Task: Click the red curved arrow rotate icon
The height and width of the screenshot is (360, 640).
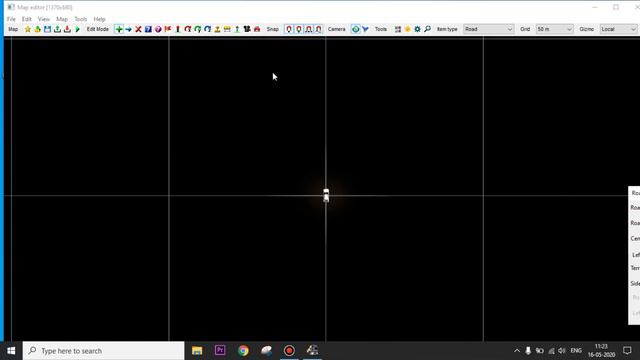Action: 188,29
